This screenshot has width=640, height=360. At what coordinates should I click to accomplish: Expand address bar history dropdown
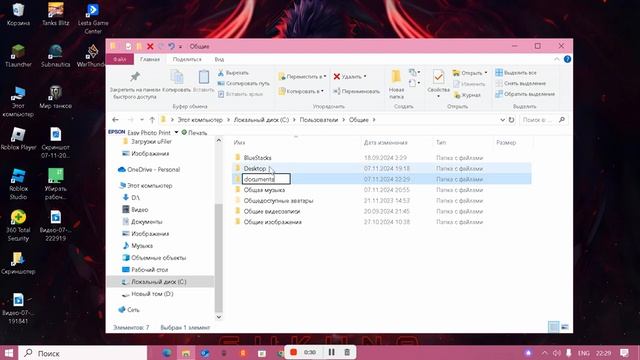(502, 120)
